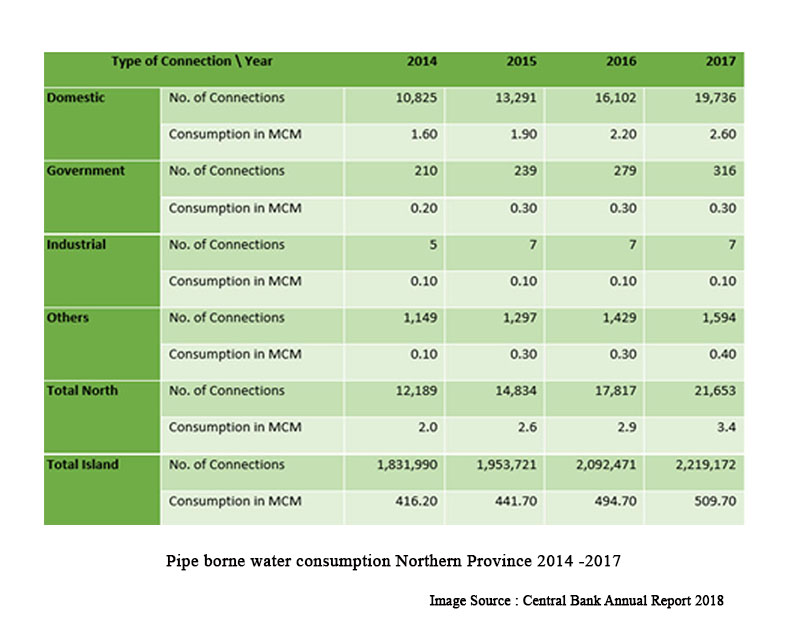Select the cell showing 19,736 connections

pos(715,98)
